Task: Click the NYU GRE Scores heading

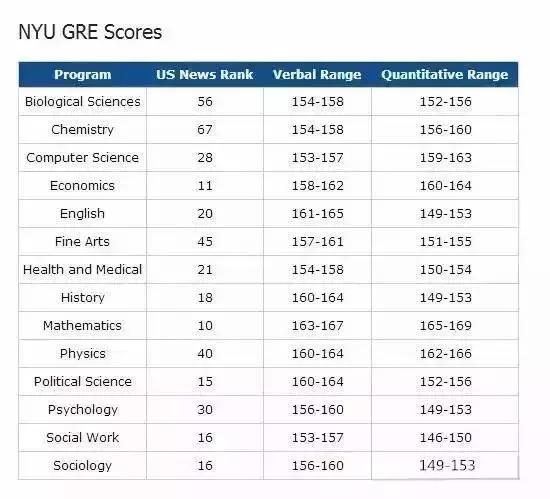Action: (x=90, y=32)
